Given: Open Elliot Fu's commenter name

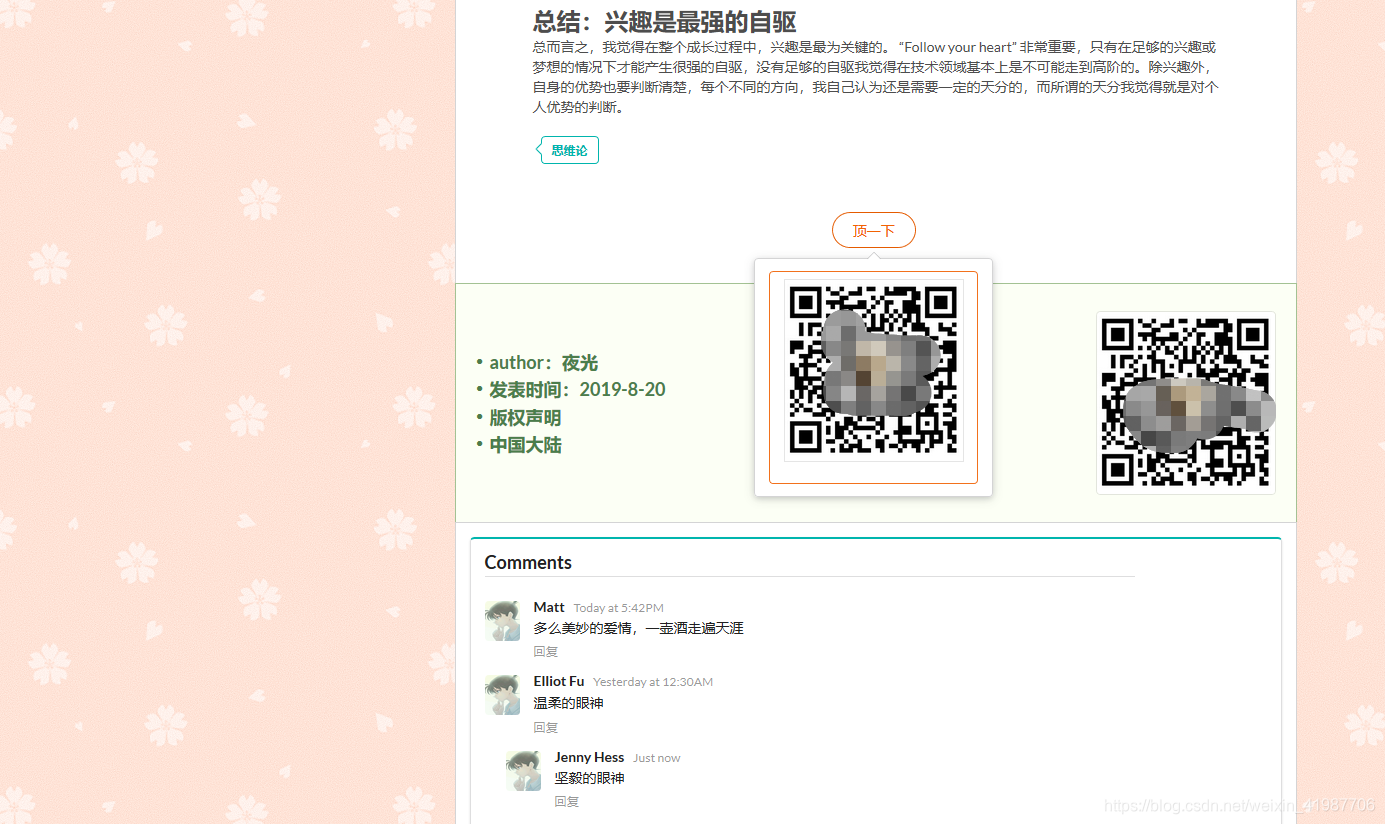Looking at the screenshot, I should (559, 681).
